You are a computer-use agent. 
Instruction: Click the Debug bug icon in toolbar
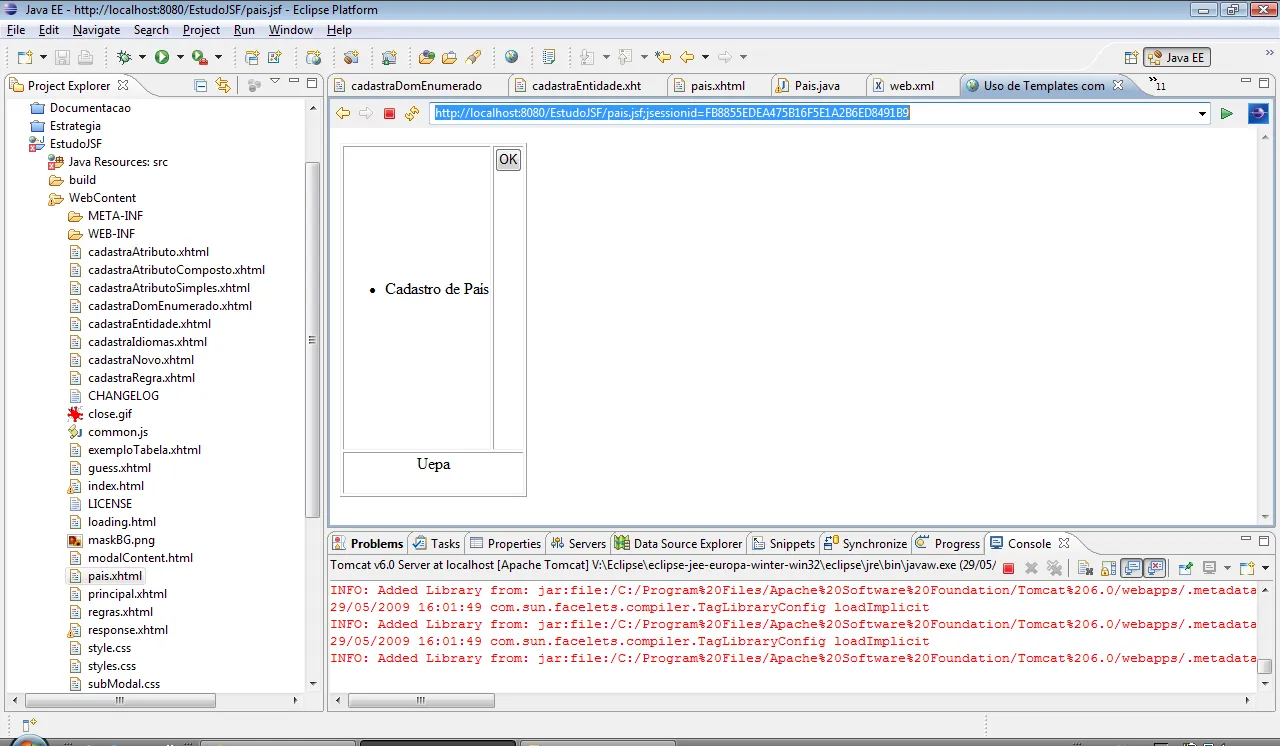tap(124, 57)
